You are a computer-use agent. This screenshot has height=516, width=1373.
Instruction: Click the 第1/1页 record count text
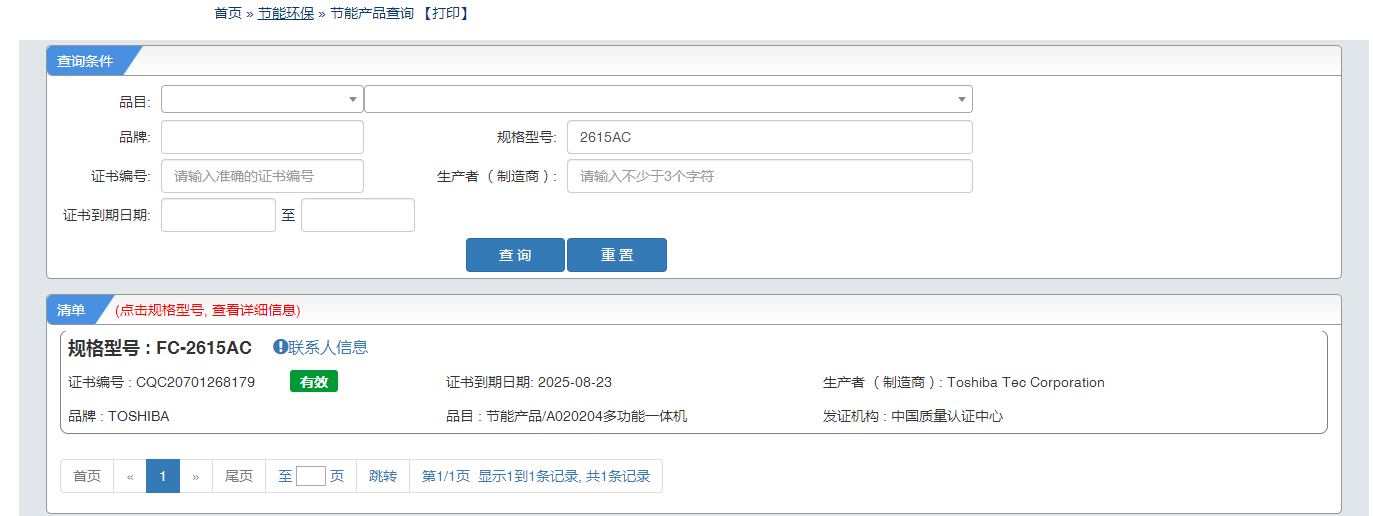click(x=536, y=476)
